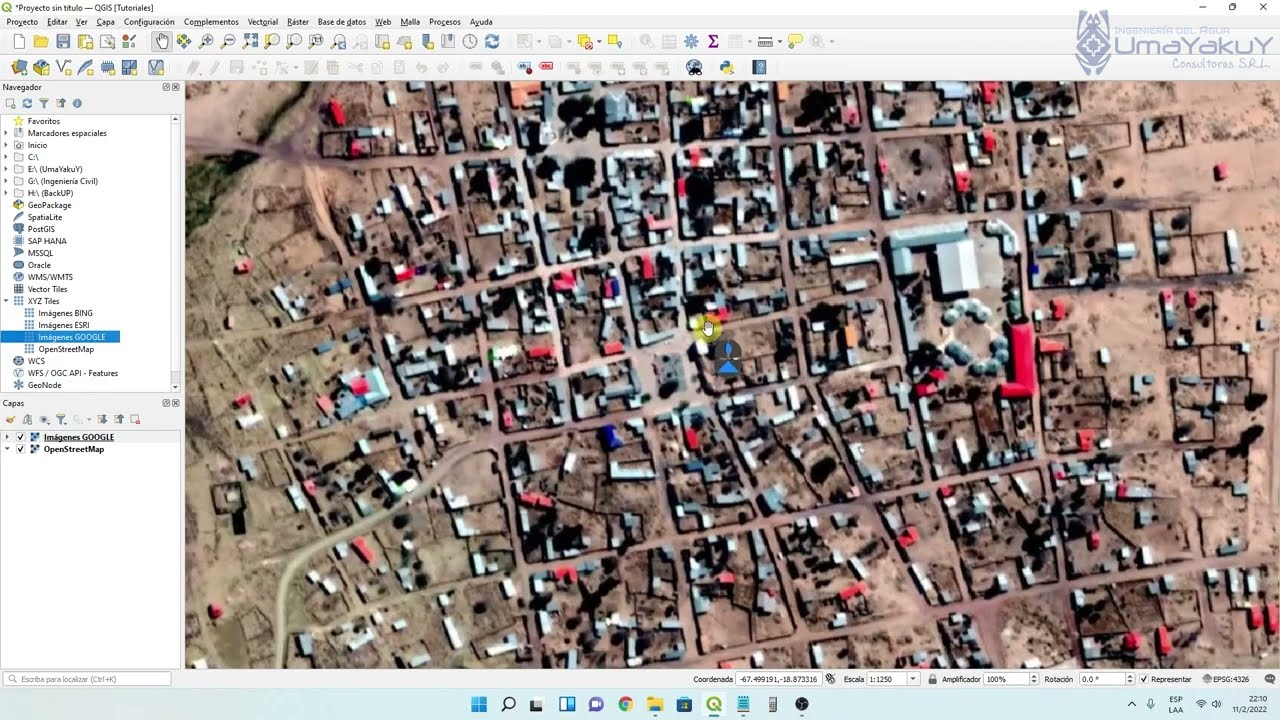
Task: Select the Measure ruler tool
Action: pos(765,41)
